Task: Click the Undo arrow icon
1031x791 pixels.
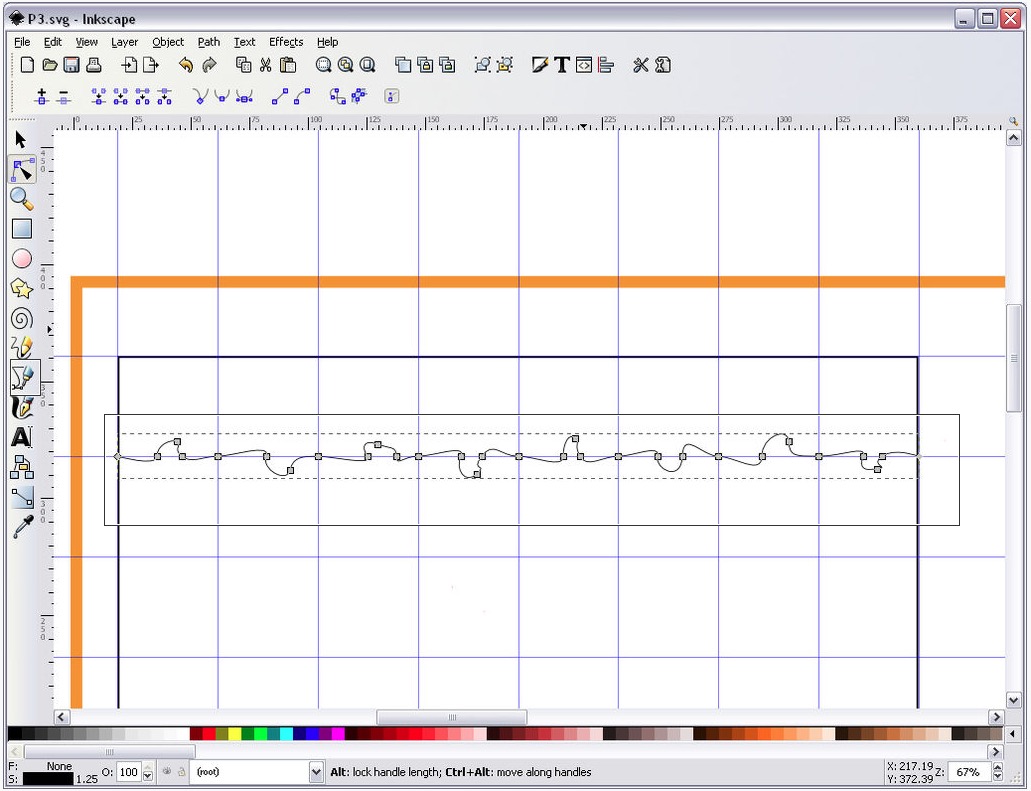Action: [x=185, y=65]
